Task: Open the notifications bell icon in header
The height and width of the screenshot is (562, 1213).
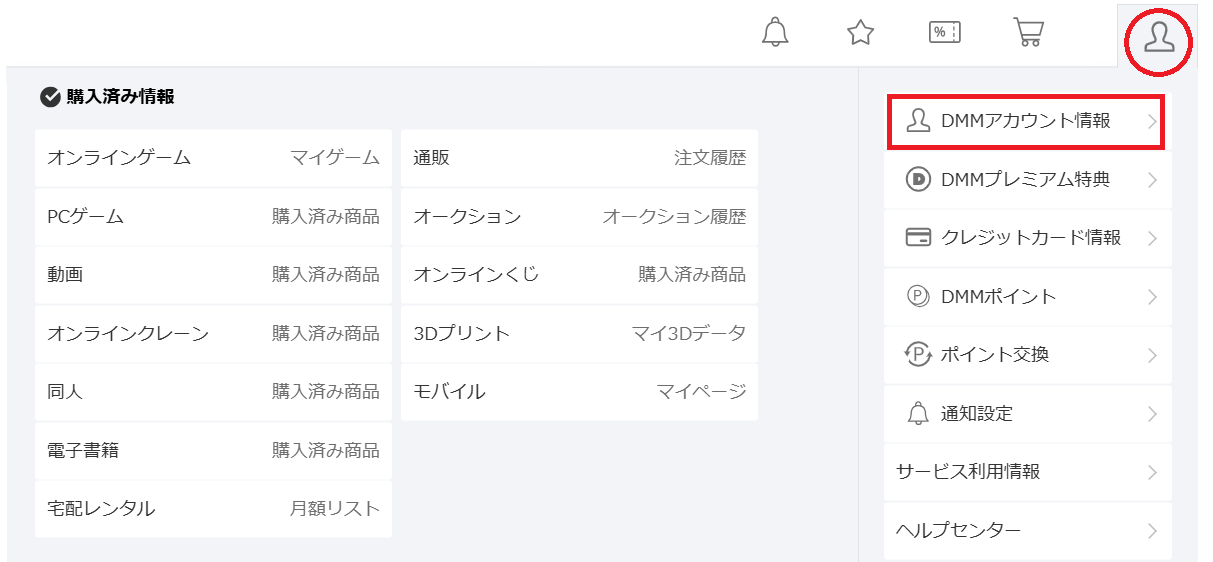Action: [x=775, y=32]
